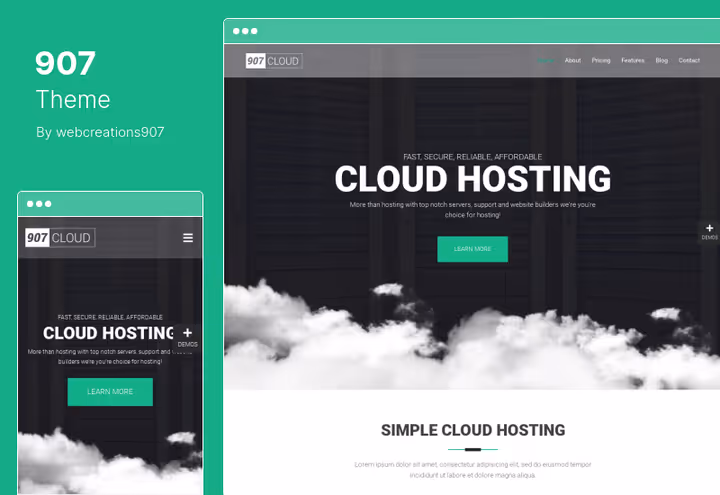Click the Learn More button in the desktop preview
Viewport: 720px width, 495px height.
472,249
